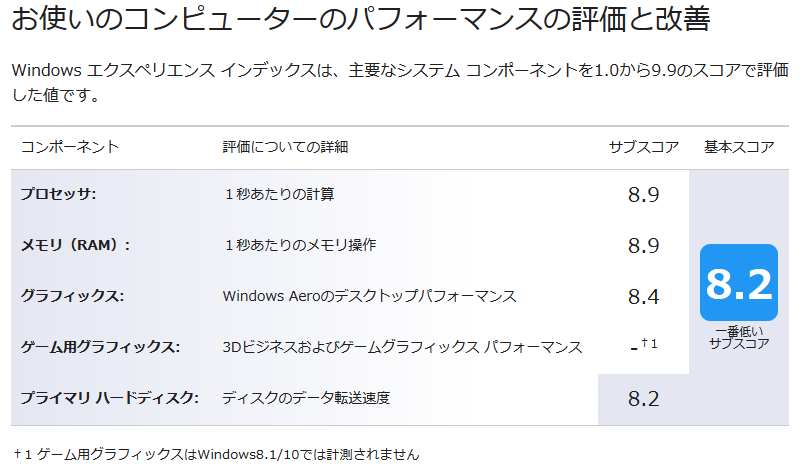Click the graphics subscore 8.4

tap(643, 296)
